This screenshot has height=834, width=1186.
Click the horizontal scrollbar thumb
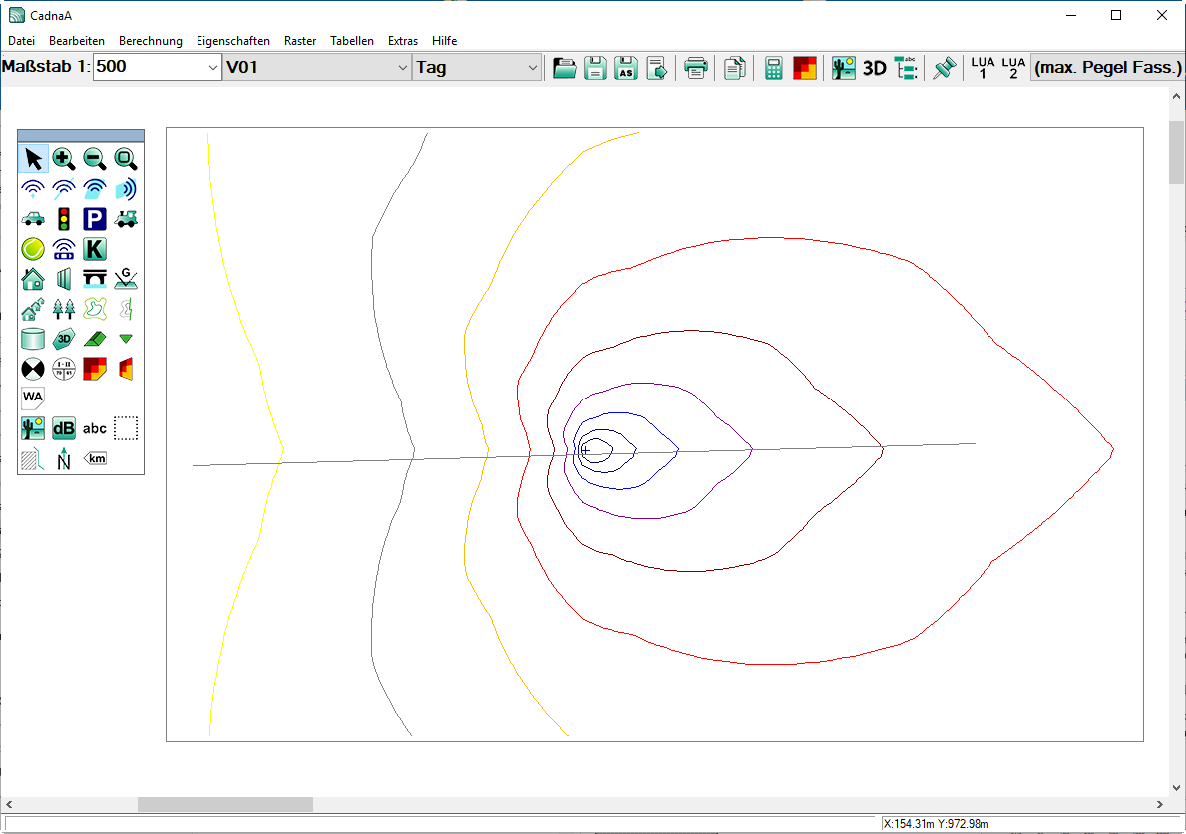click(x=225, y=805)
